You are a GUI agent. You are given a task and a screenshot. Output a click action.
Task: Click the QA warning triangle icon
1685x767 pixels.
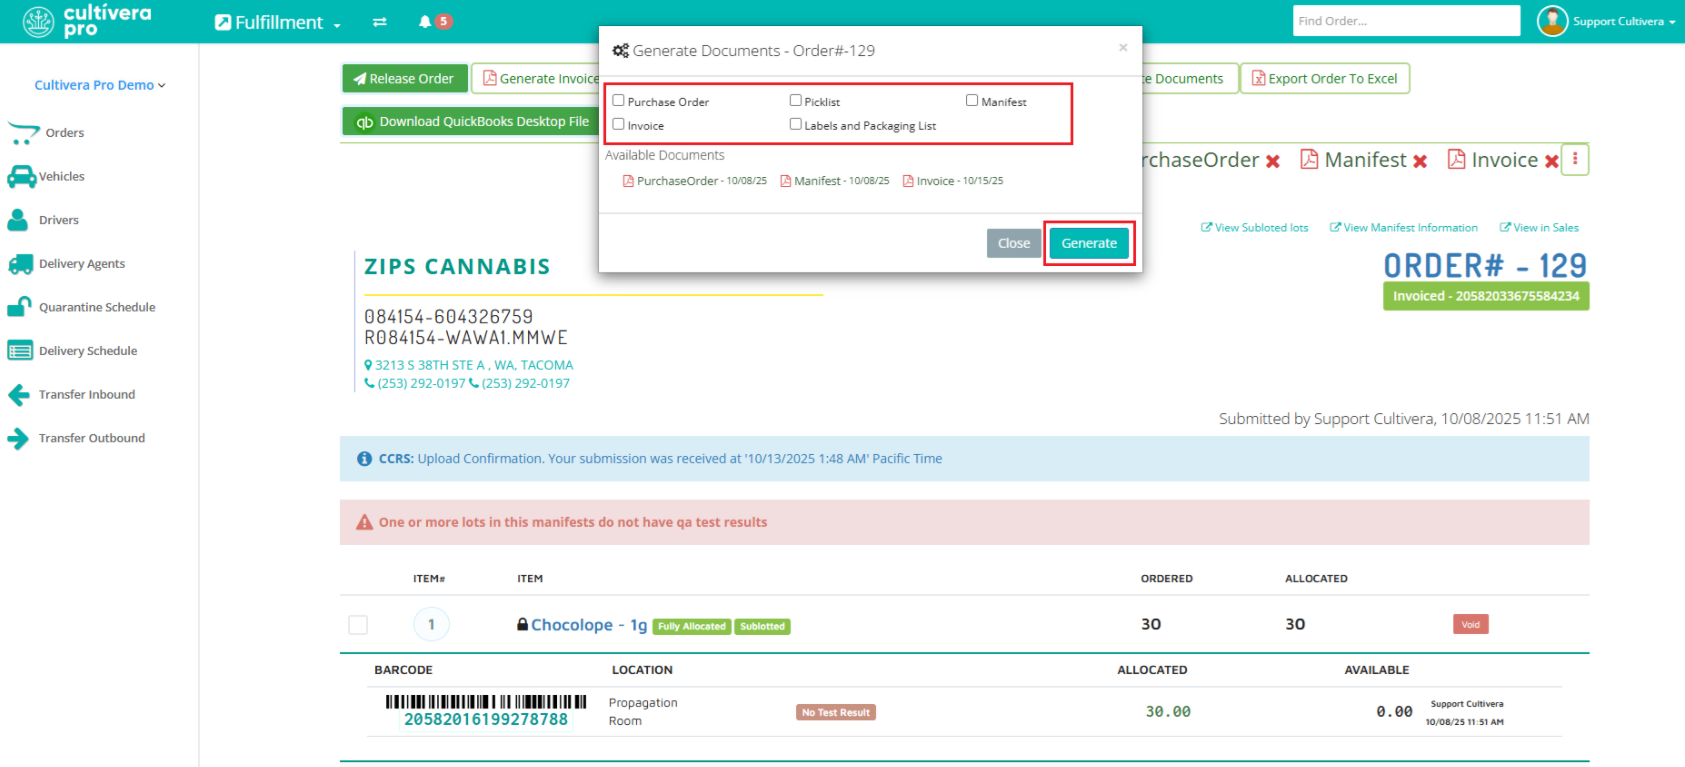coord(365,522)
